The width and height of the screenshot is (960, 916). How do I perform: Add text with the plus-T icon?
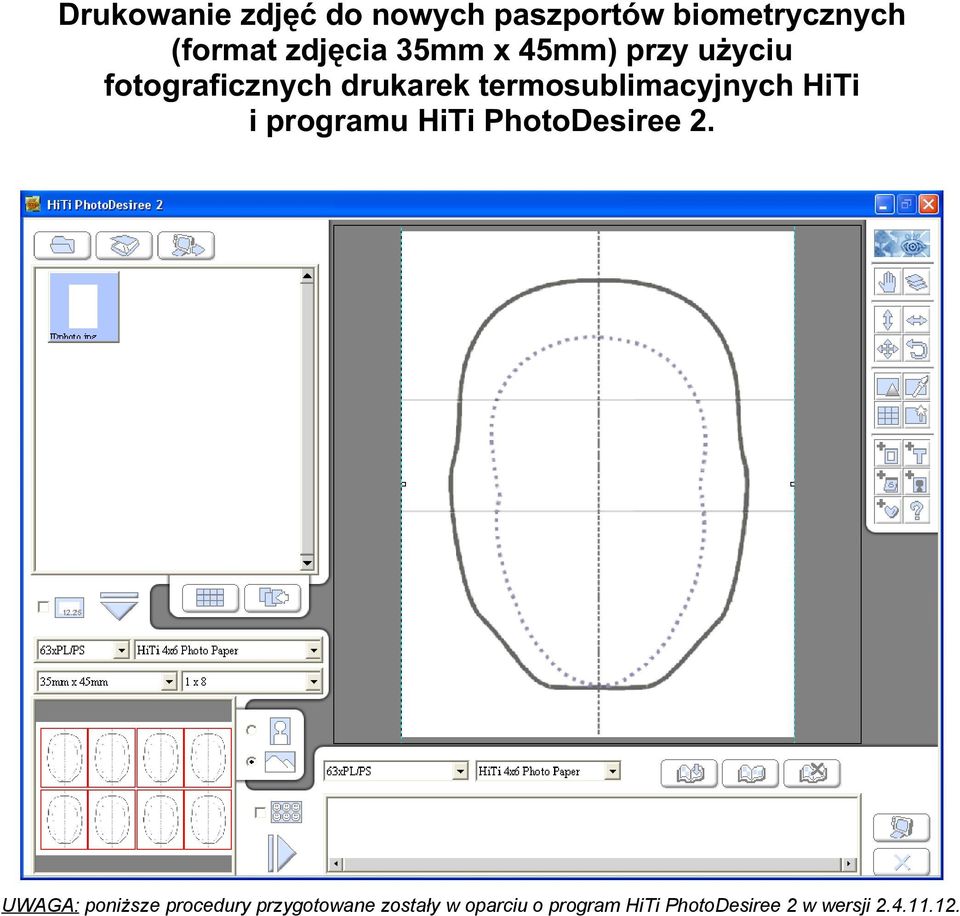(916, 454)
